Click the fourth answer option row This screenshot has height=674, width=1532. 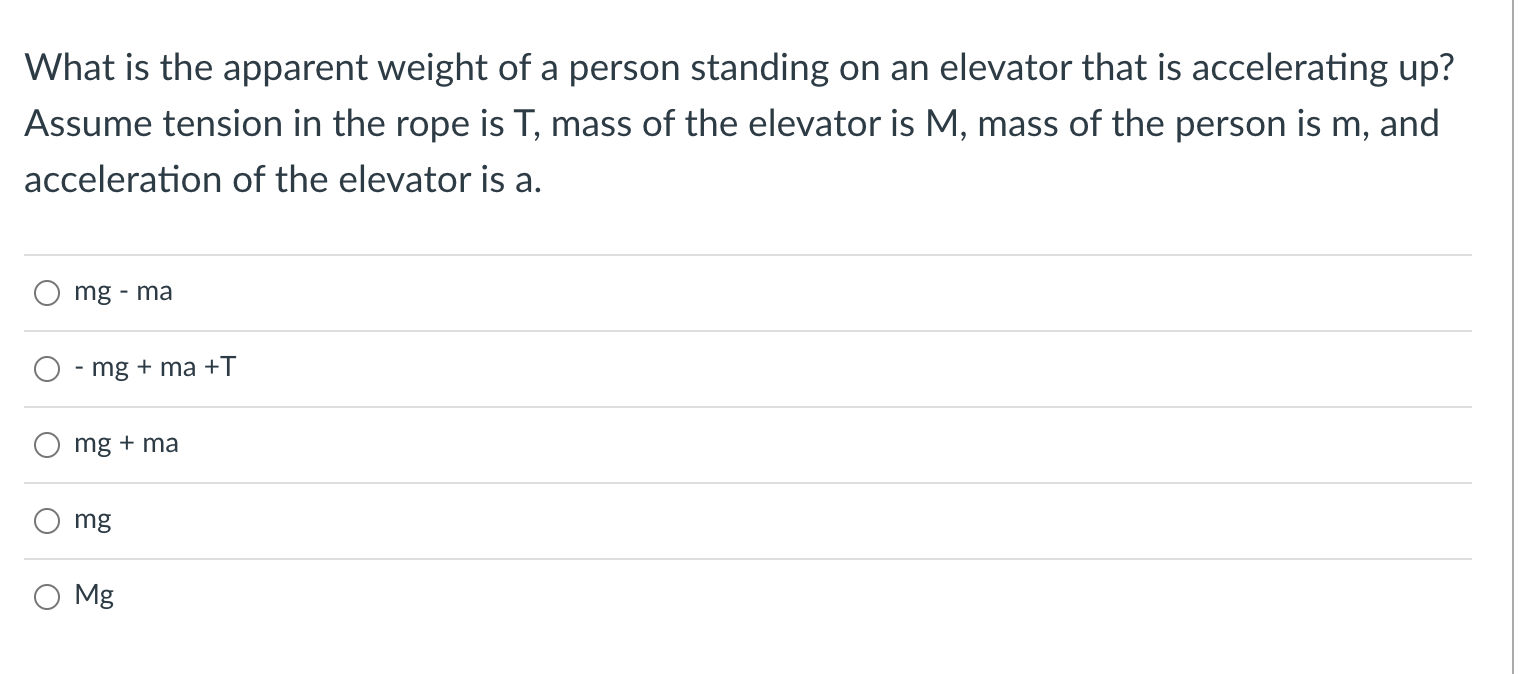748,520
